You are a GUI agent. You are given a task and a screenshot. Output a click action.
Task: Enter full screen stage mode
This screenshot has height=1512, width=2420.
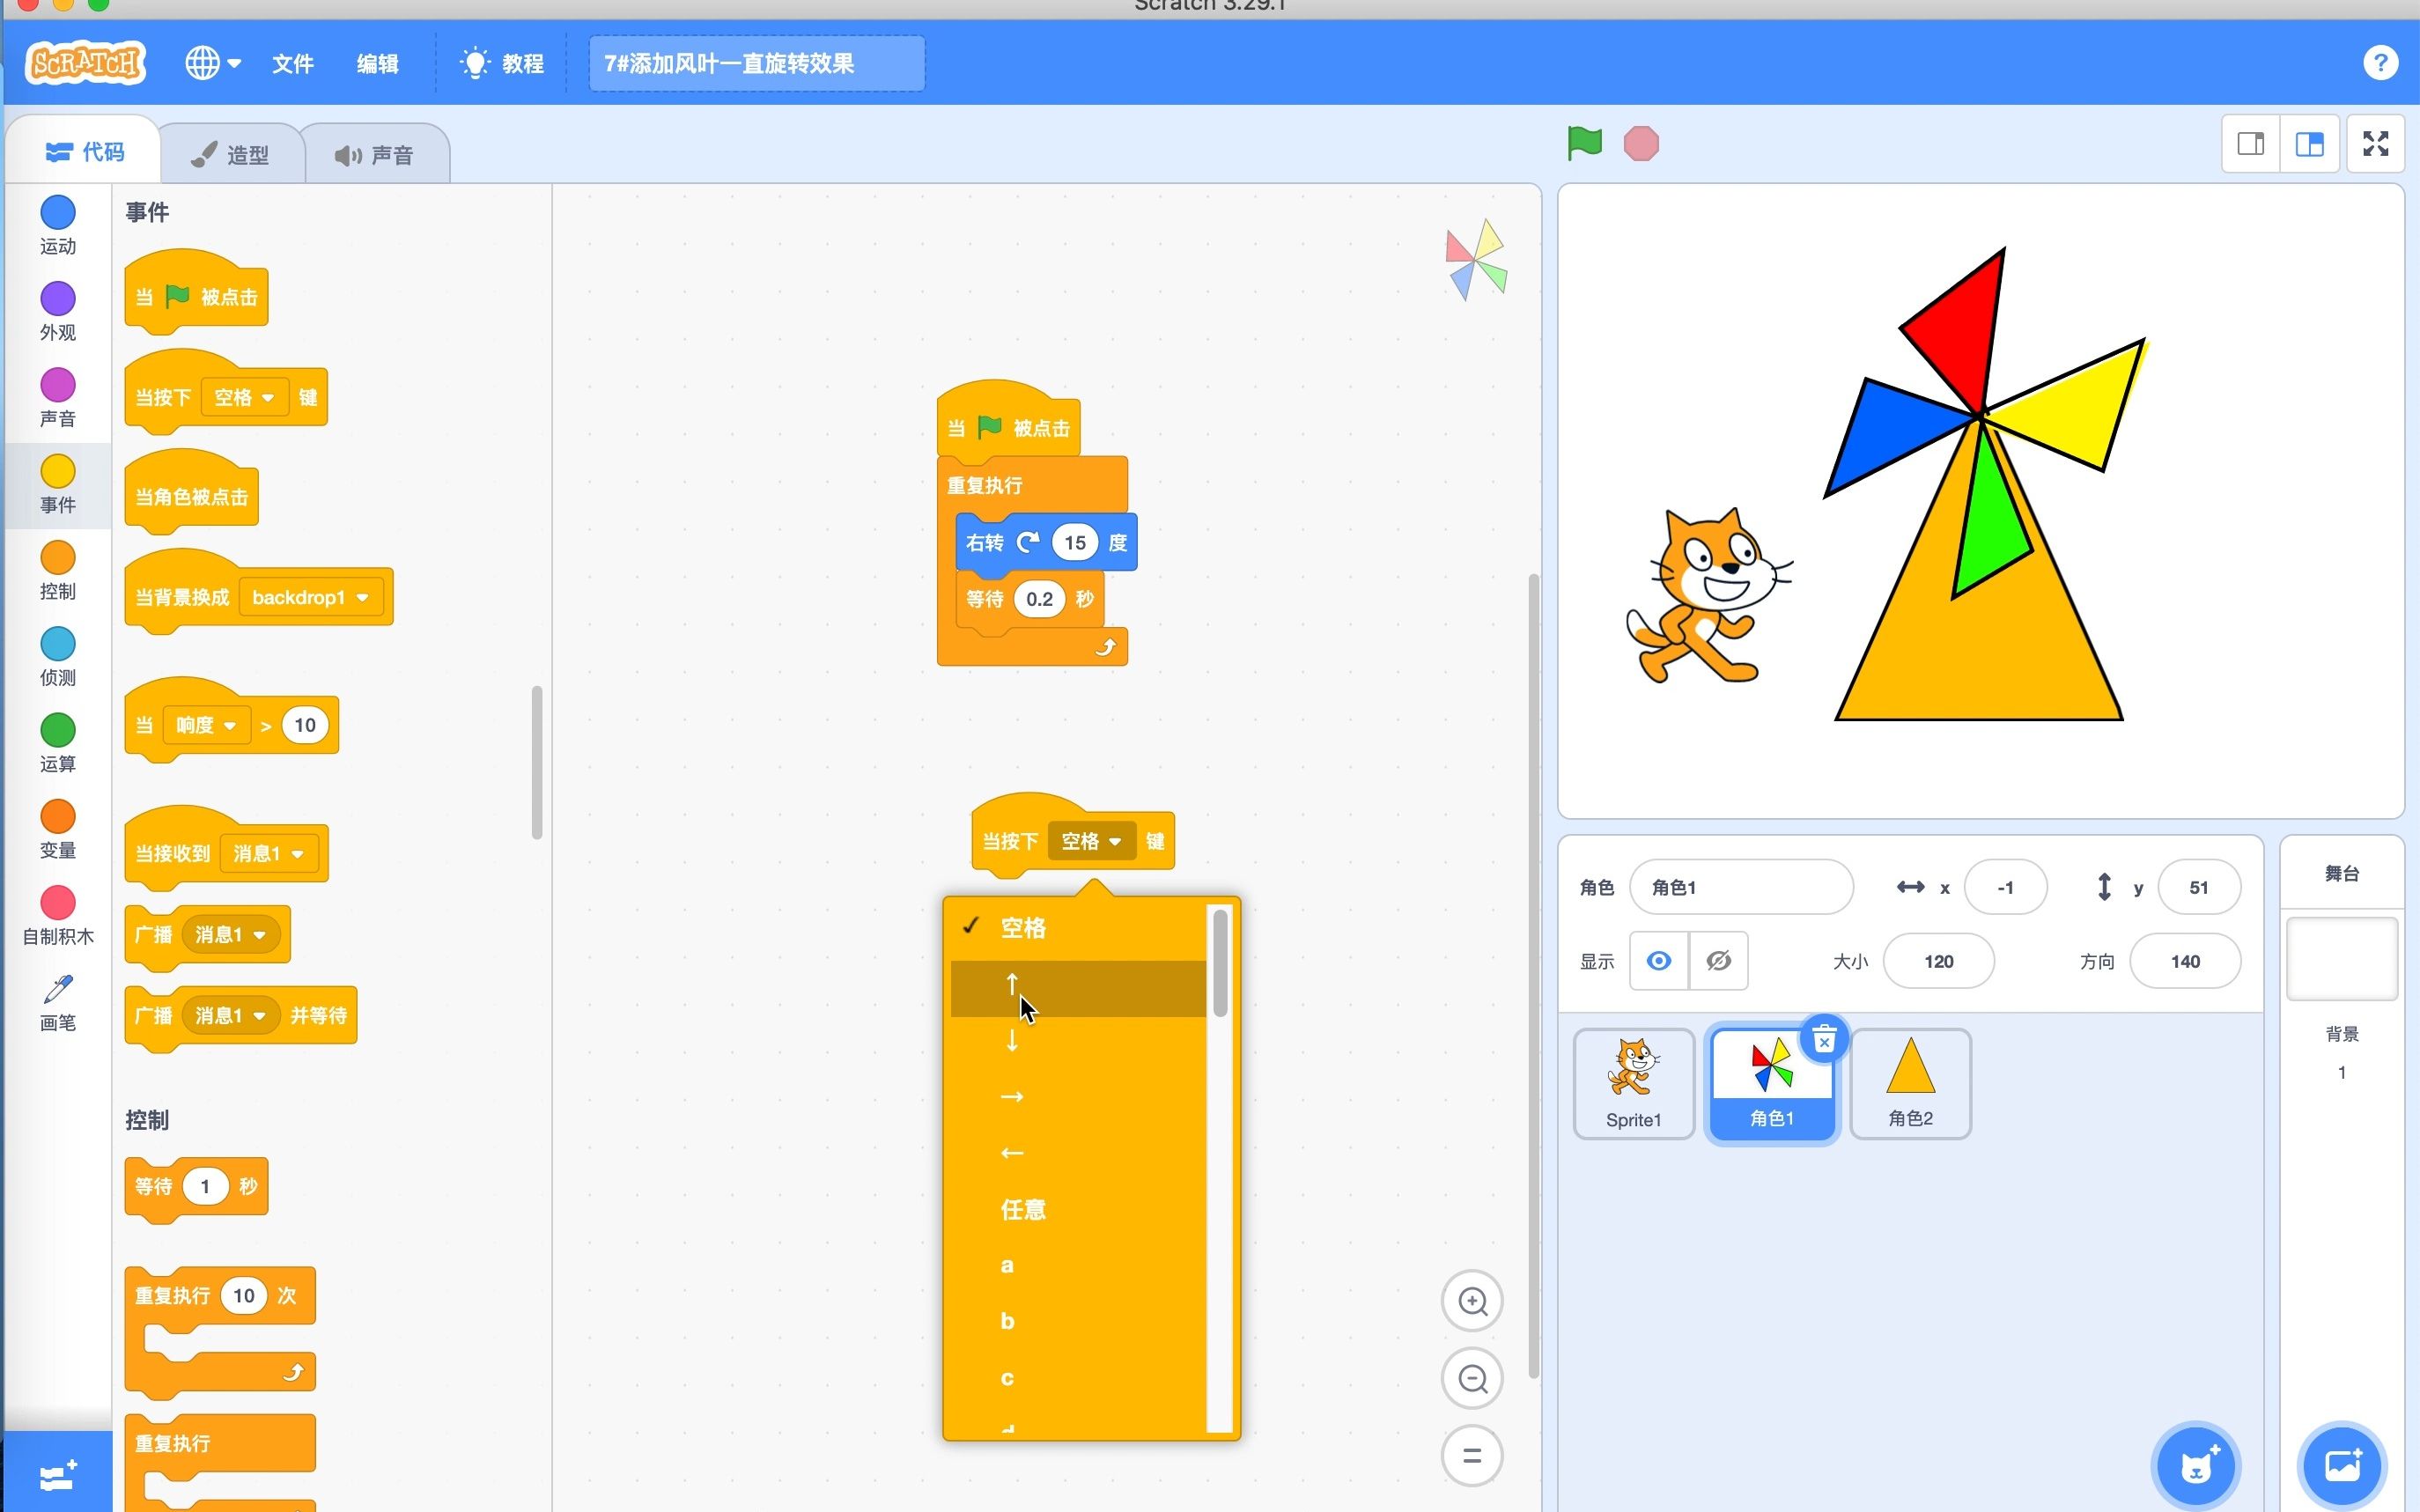(x=2375, y=144)
